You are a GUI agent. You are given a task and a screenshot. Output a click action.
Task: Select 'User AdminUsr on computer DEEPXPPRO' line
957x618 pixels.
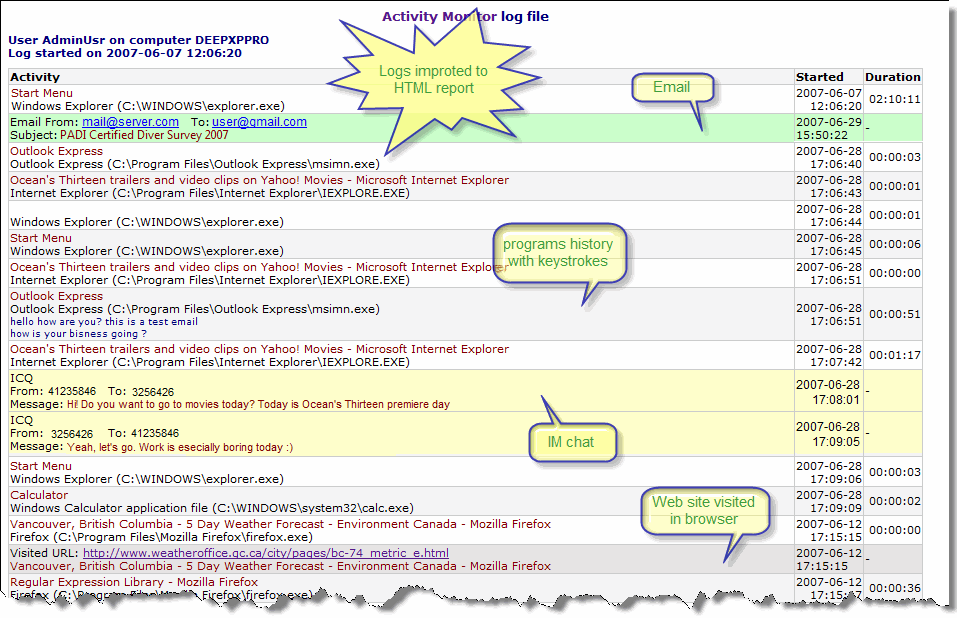(139, 40)
